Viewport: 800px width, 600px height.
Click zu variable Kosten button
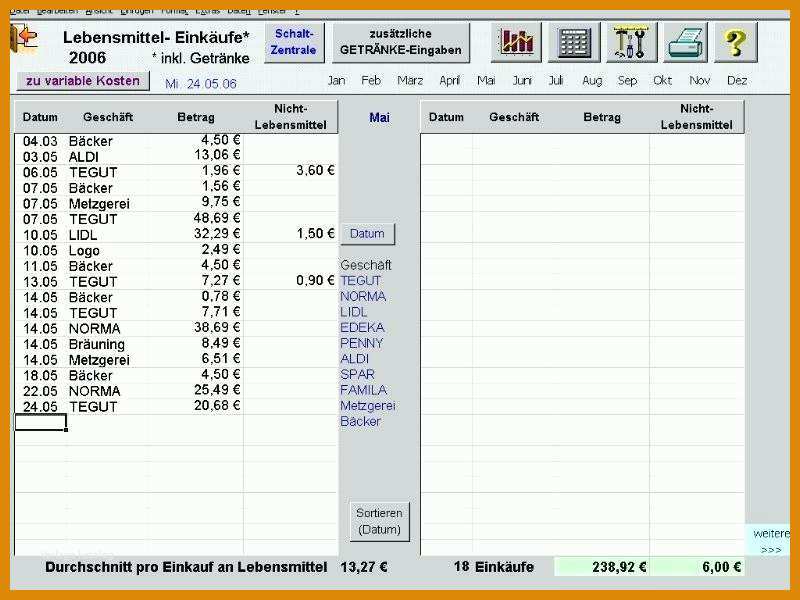pos(83,81)
